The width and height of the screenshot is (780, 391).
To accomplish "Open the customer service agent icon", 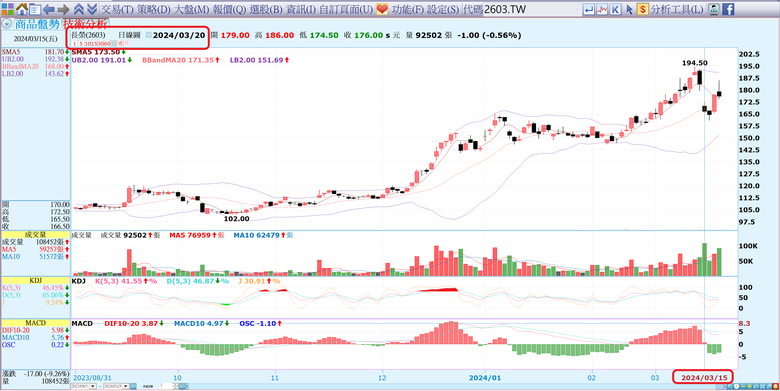I will [714, 9].
